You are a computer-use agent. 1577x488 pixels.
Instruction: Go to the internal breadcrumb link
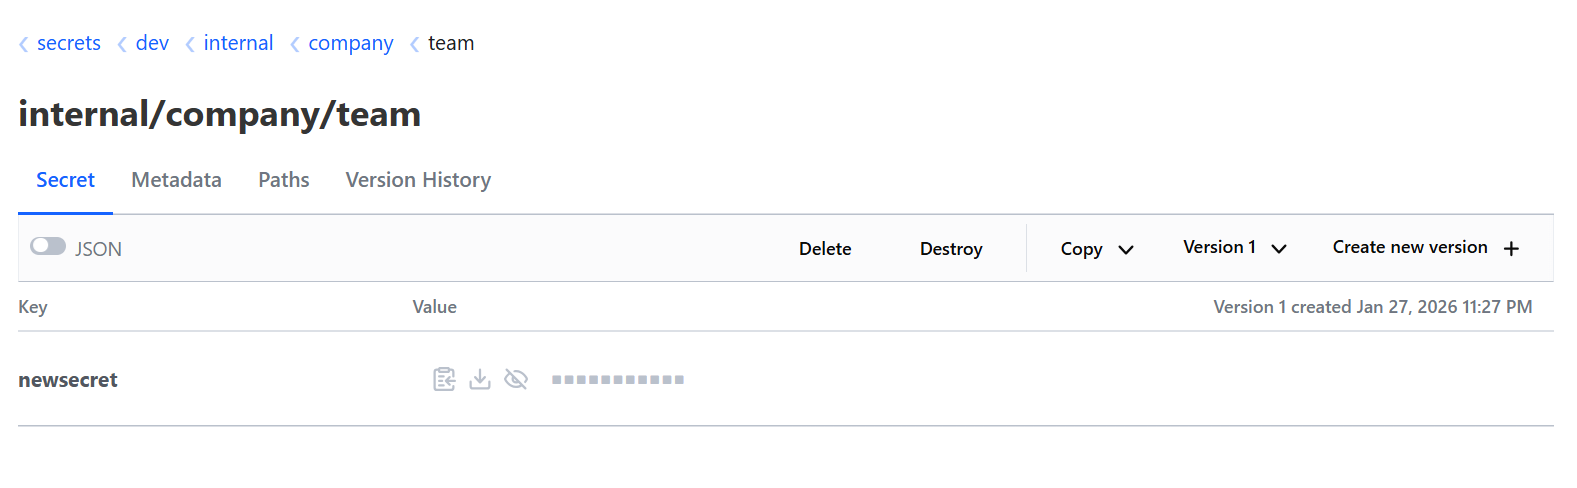[238, 43]
